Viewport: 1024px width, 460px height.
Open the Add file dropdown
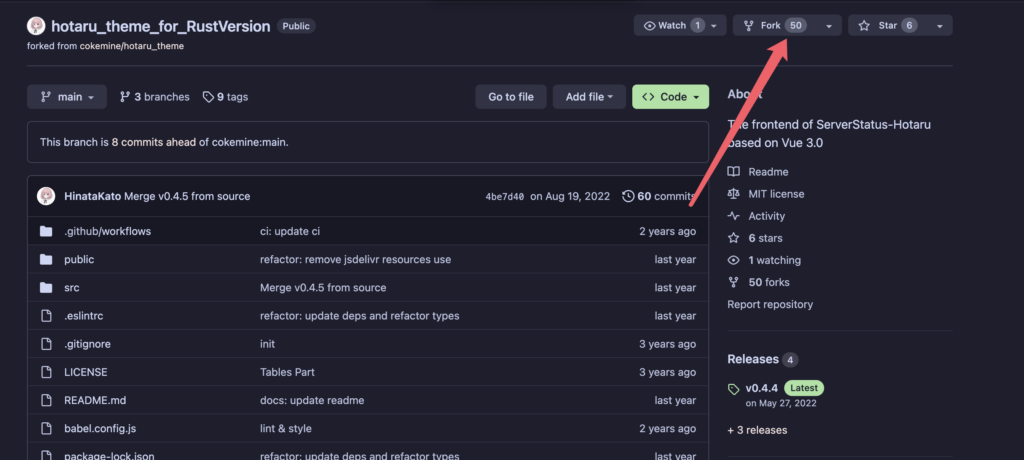pyautogui.click(x=589, y=97)
